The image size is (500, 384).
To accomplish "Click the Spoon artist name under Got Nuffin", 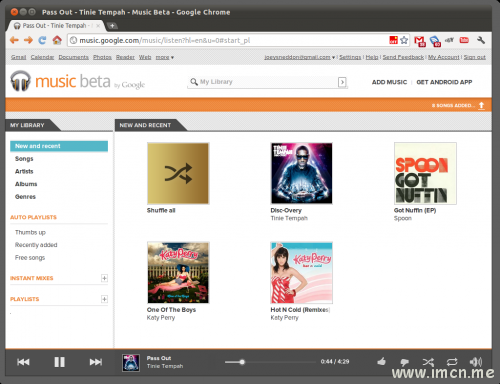I will 403,218.
